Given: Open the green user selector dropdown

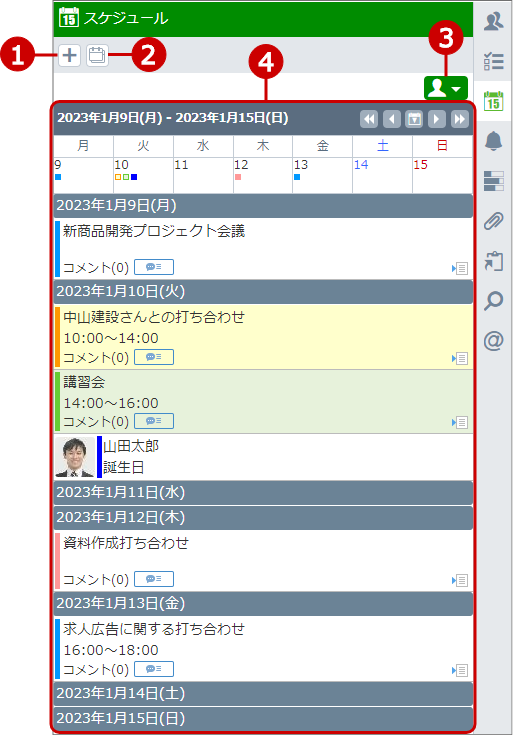Looking at the screenshot, I should click(445, 88).
